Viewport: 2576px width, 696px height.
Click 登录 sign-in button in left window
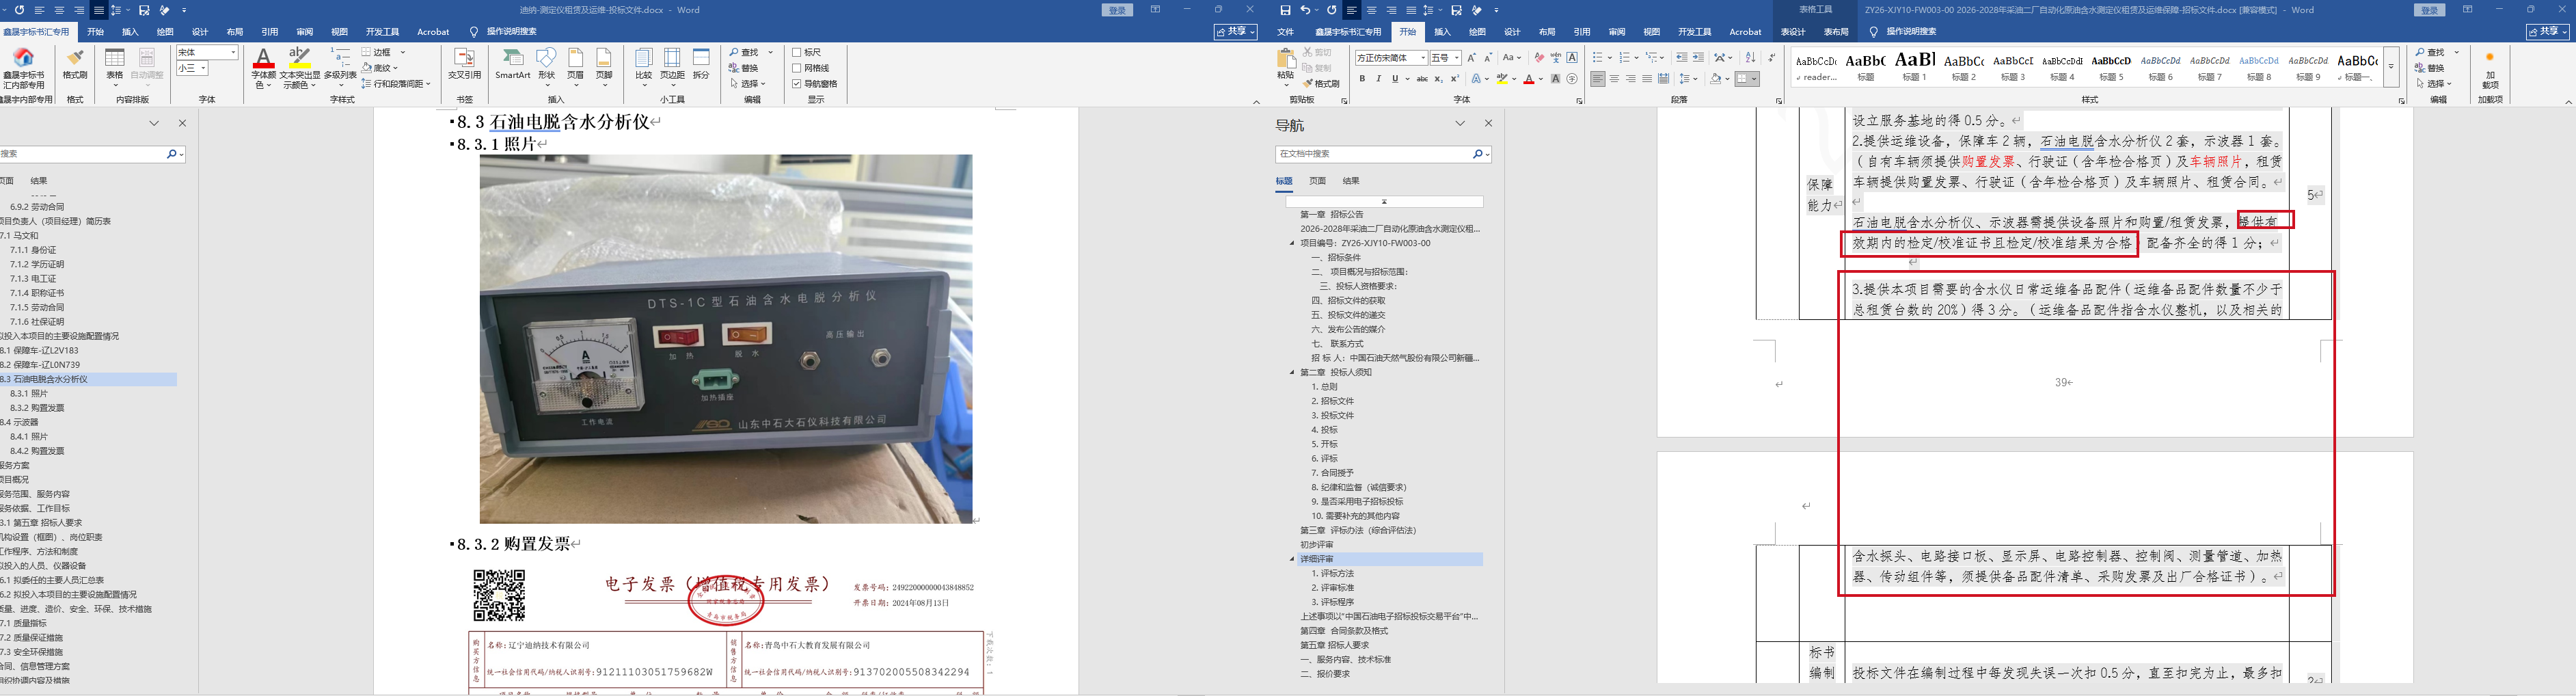pos(1117,10)
